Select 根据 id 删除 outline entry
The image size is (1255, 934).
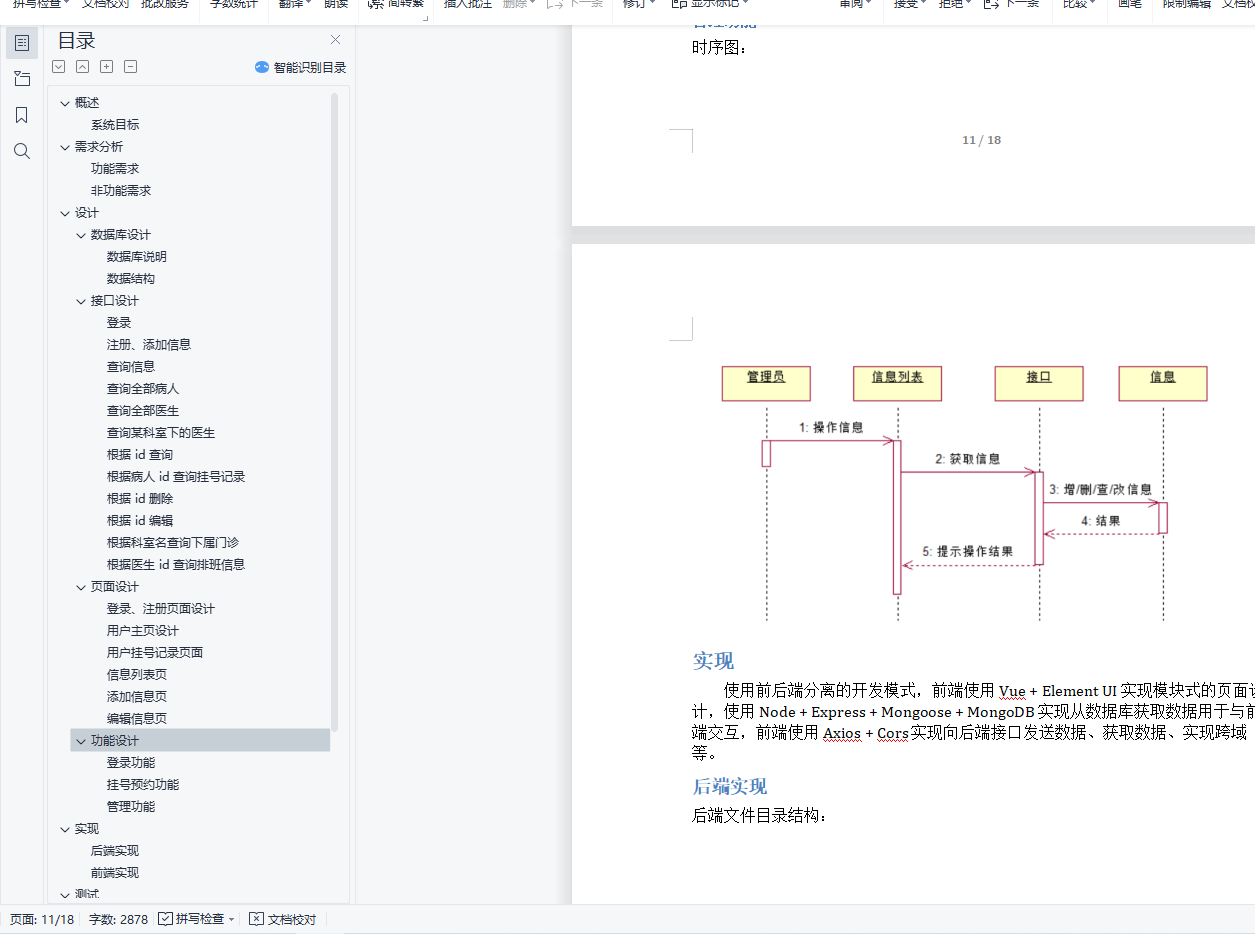[x=140, y=499]
